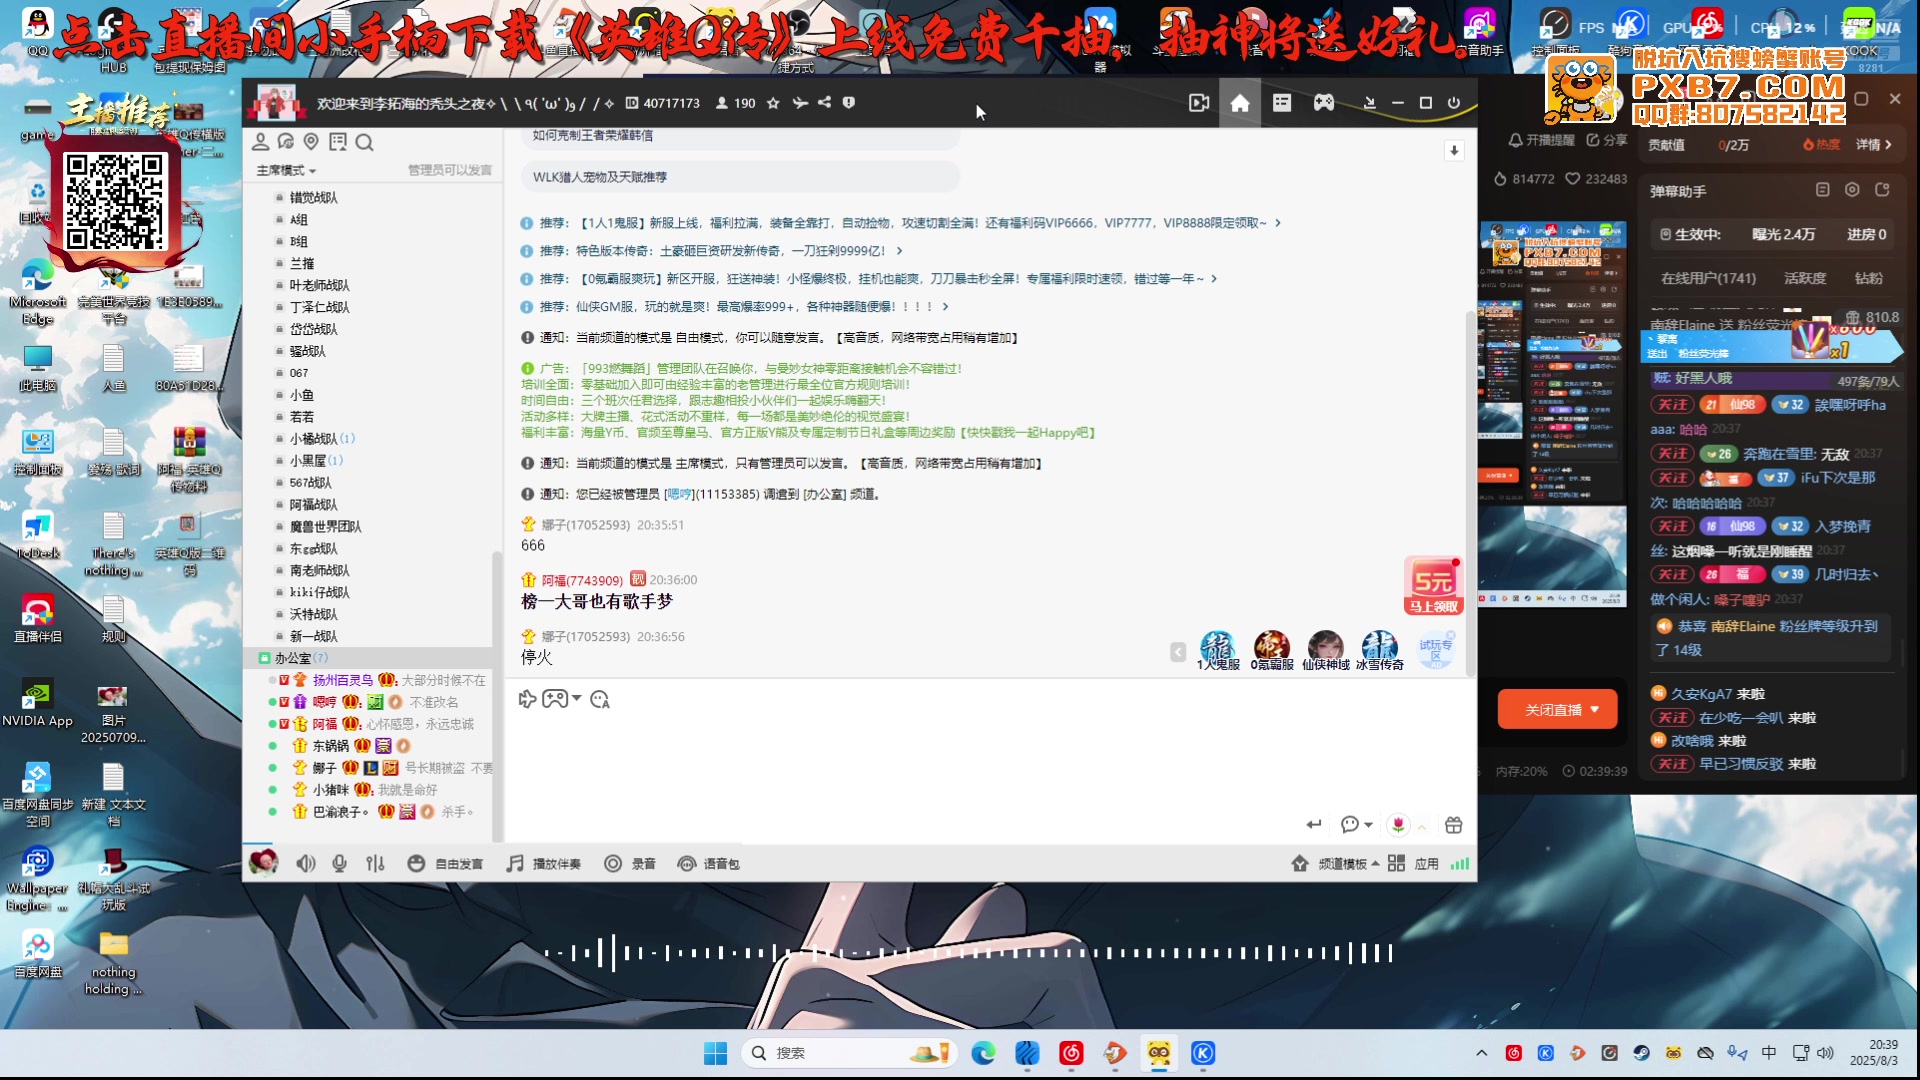Viewport: 1920px width, 1080px height.
Task: Click the taskbar search box
Action: pyautogui.click(x=849, y=1053)
